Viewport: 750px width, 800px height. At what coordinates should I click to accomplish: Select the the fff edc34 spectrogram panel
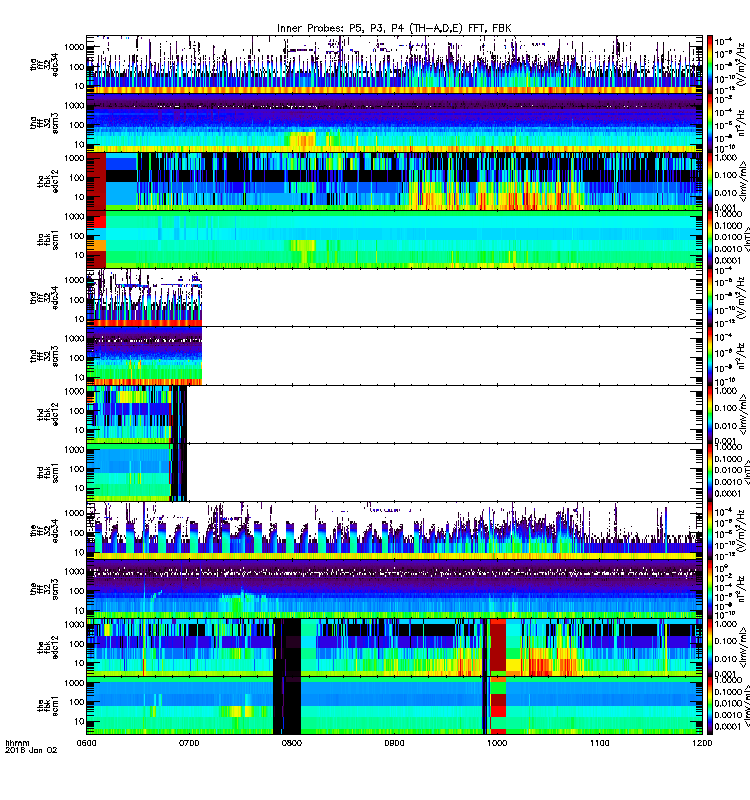coord(394,531)
